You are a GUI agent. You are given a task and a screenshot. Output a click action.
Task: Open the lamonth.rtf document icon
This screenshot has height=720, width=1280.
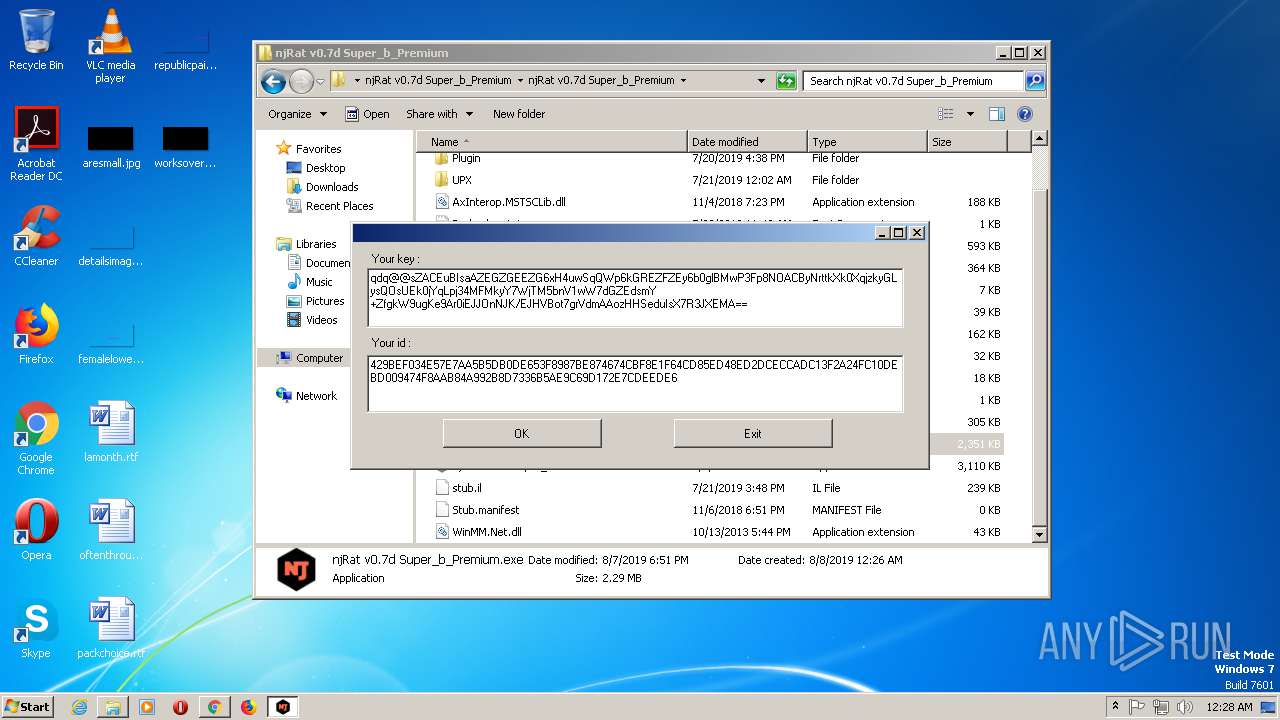pyautogui.click(x=110, y=432)
